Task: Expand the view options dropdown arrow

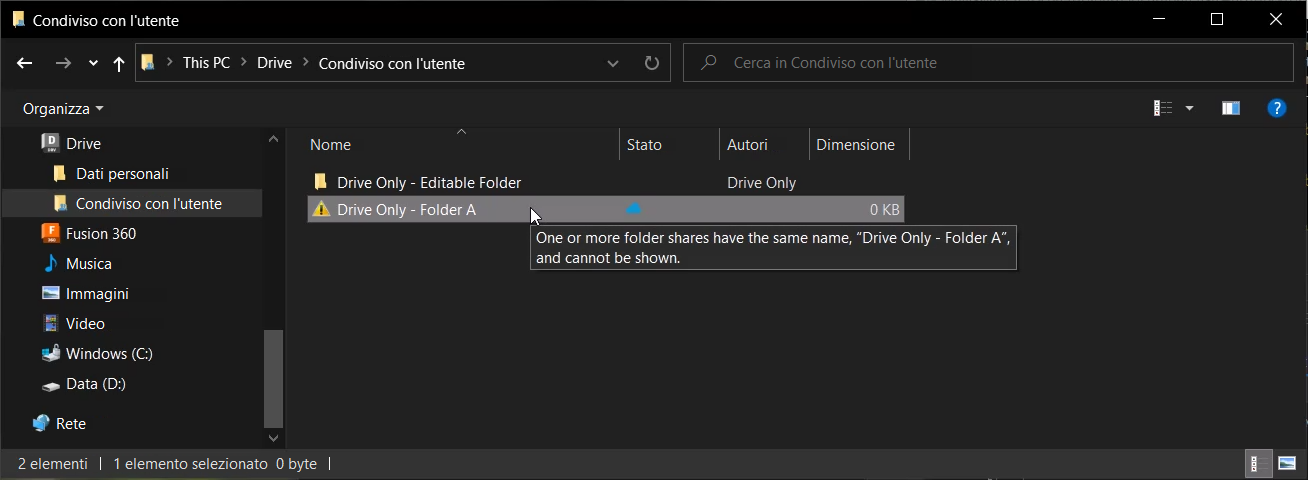Action: pyautogui.click(x=1189, y=108)
